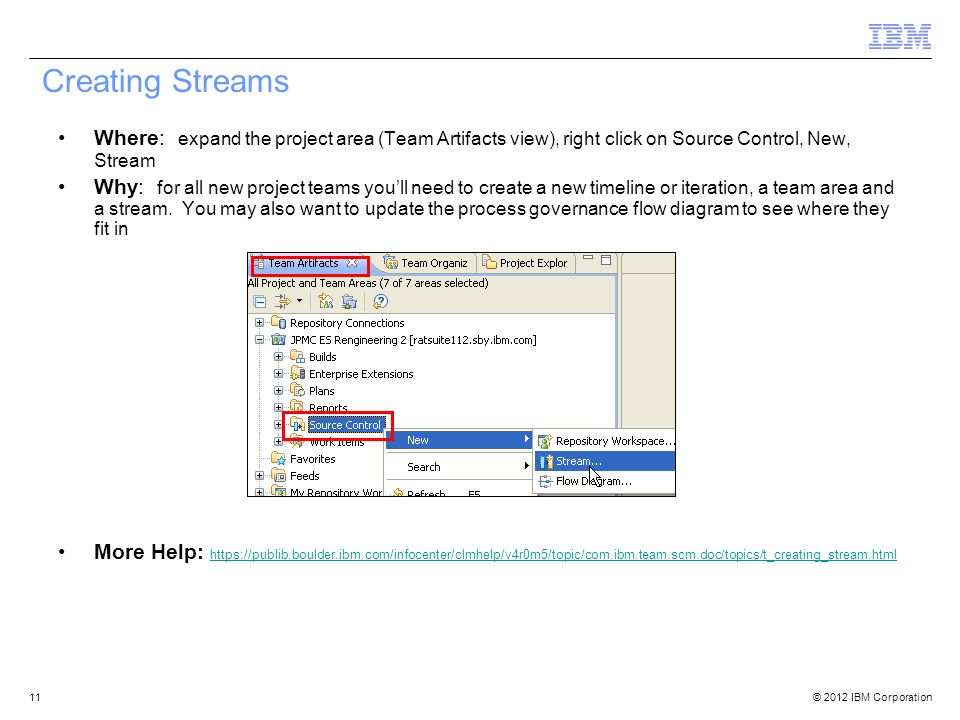960x720 pixels.
Task: Select the Source Control tree label
Action: (345, 425)
